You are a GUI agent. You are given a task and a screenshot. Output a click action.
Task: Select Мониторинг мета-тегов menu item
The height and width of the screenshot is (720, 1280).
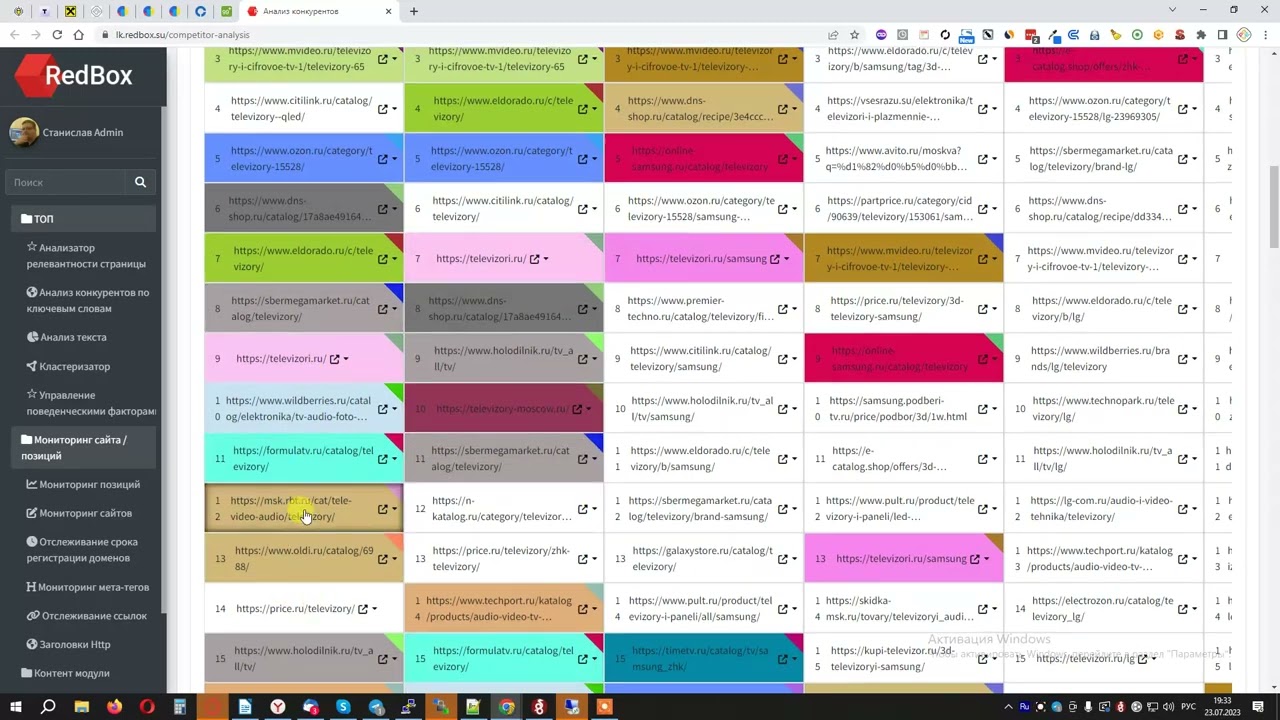[88, 588]
